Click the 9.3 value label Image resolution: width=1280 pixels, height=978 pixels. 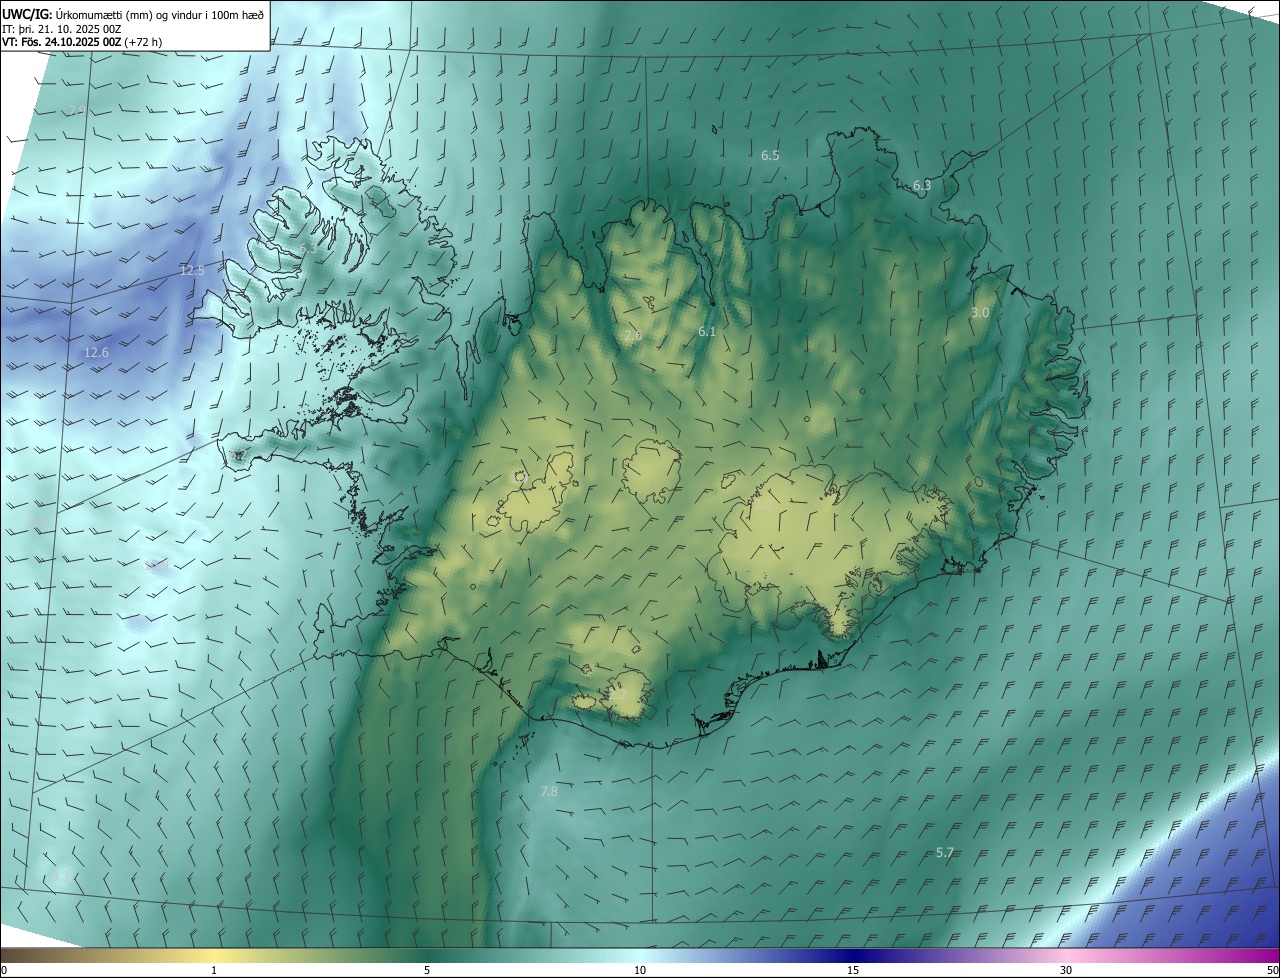click(x=60, y=875)
